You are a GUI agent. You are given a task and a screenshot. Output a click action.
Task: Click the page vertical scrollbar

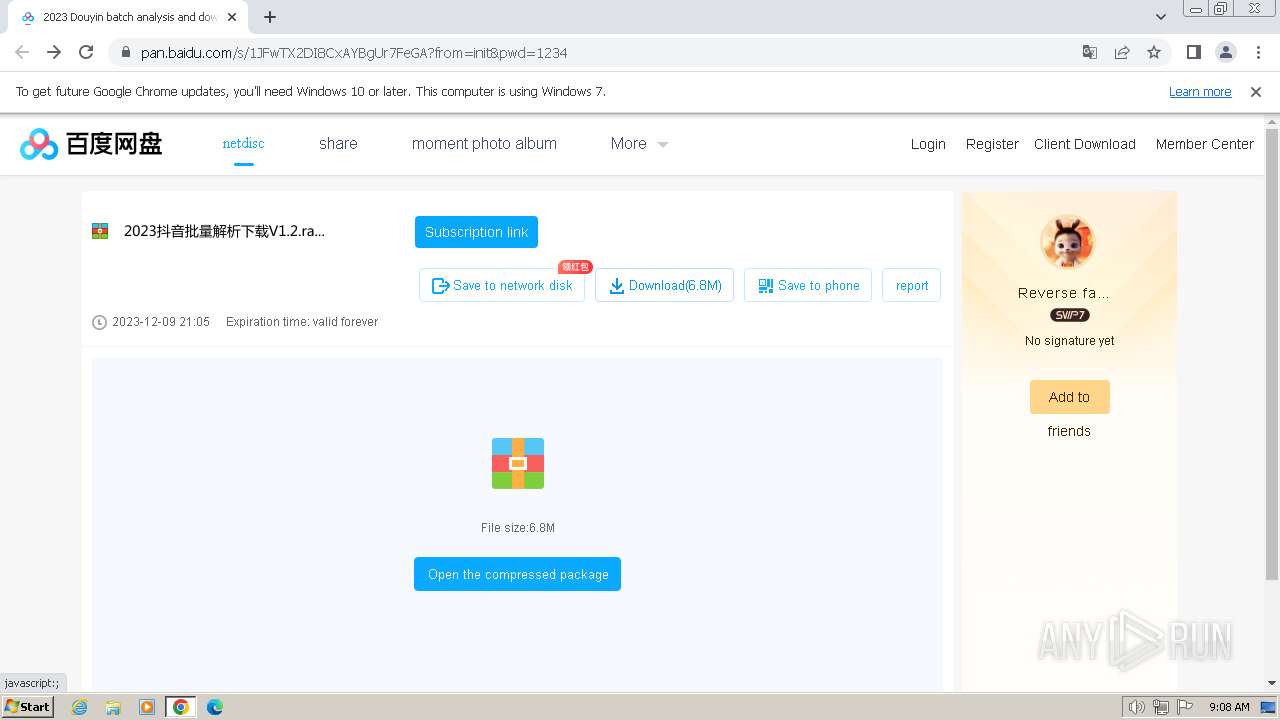click(x=1272, y=355)
